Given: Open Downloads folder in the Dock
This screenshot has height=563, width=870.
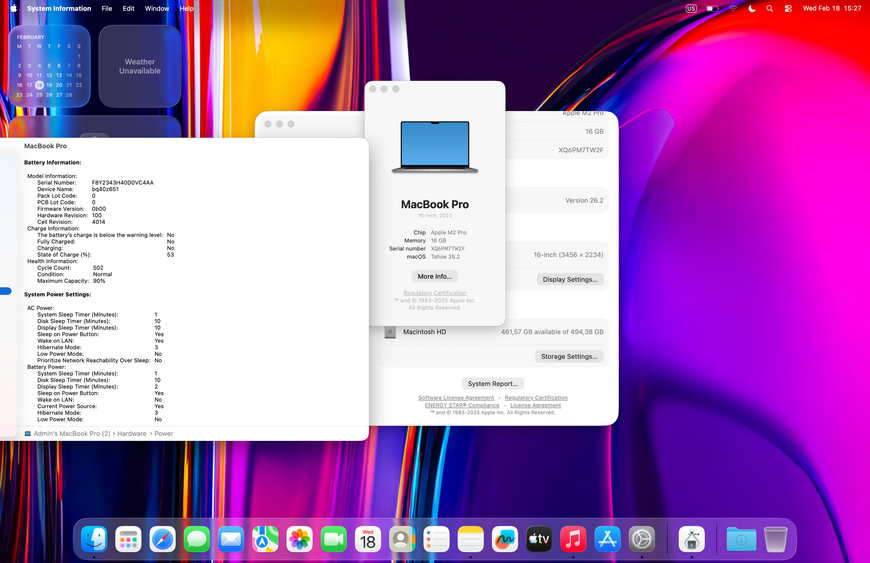Looking at the screenshot, I should point(741,539).
